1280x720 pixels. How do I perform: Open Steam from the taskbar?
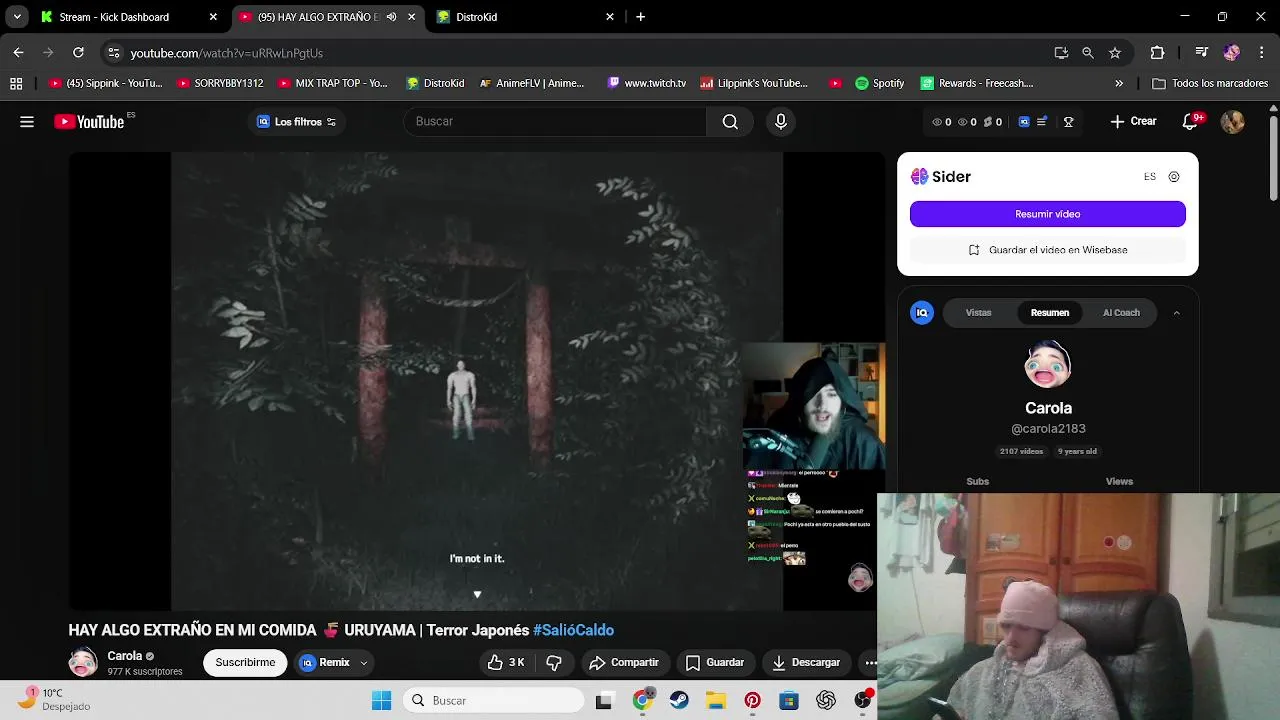pos(679,701)
